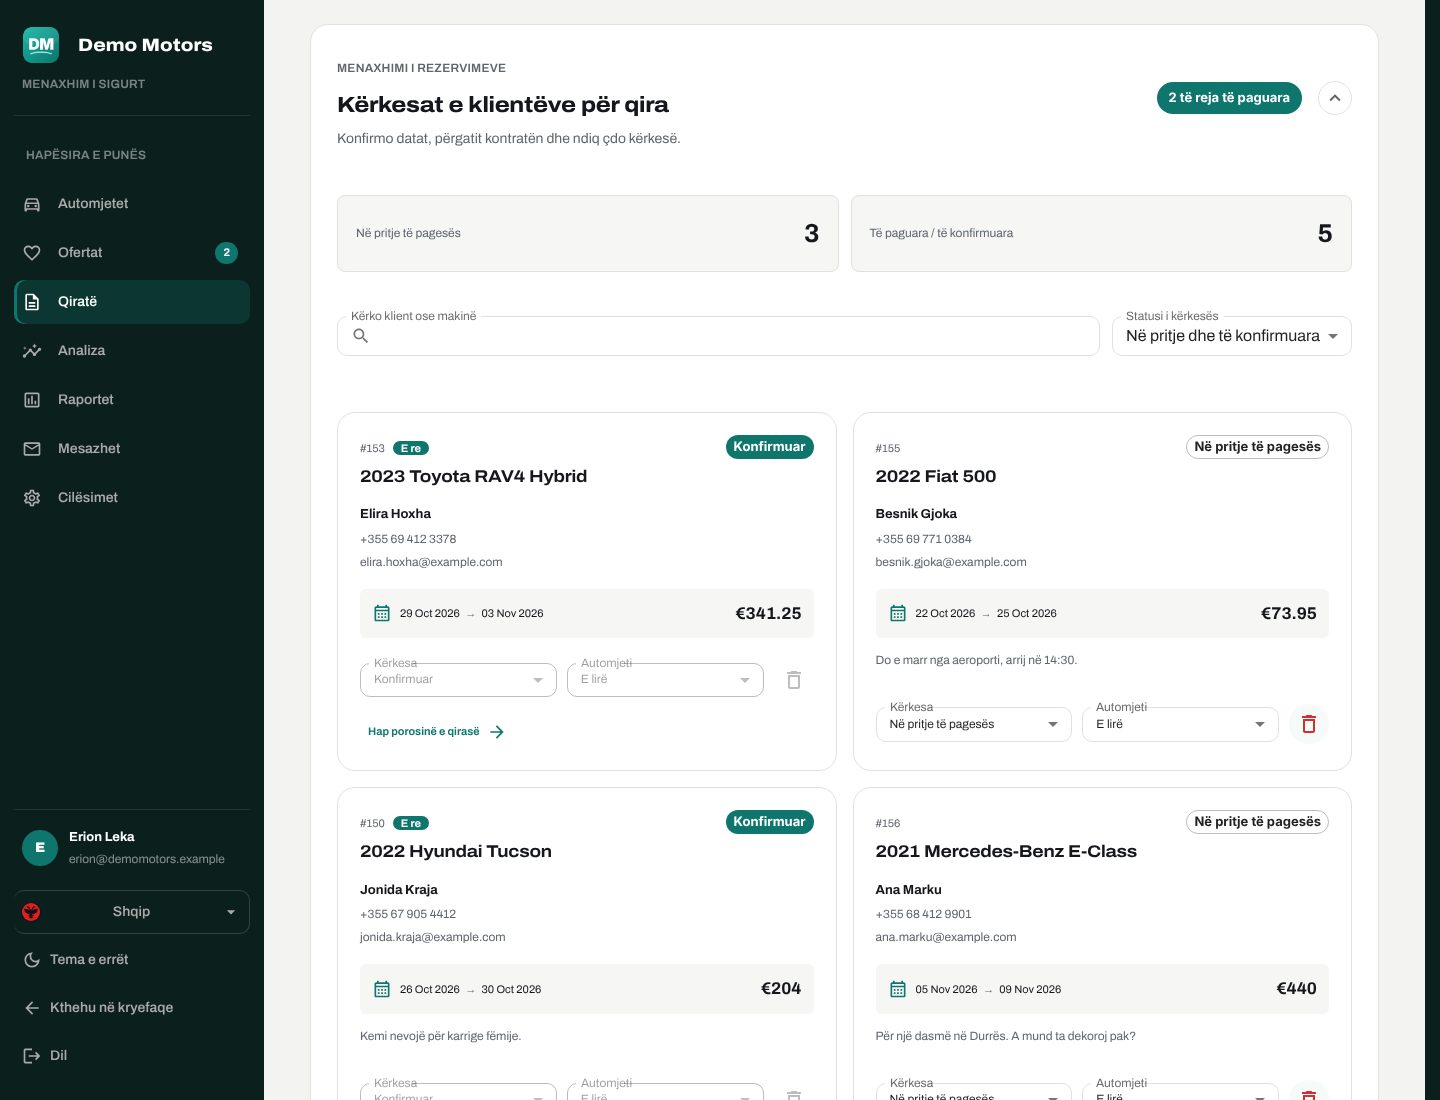Click the Ofertat badge showing 2
This screenshot has height=1100, width=1440.
click(x=226, y=253)
